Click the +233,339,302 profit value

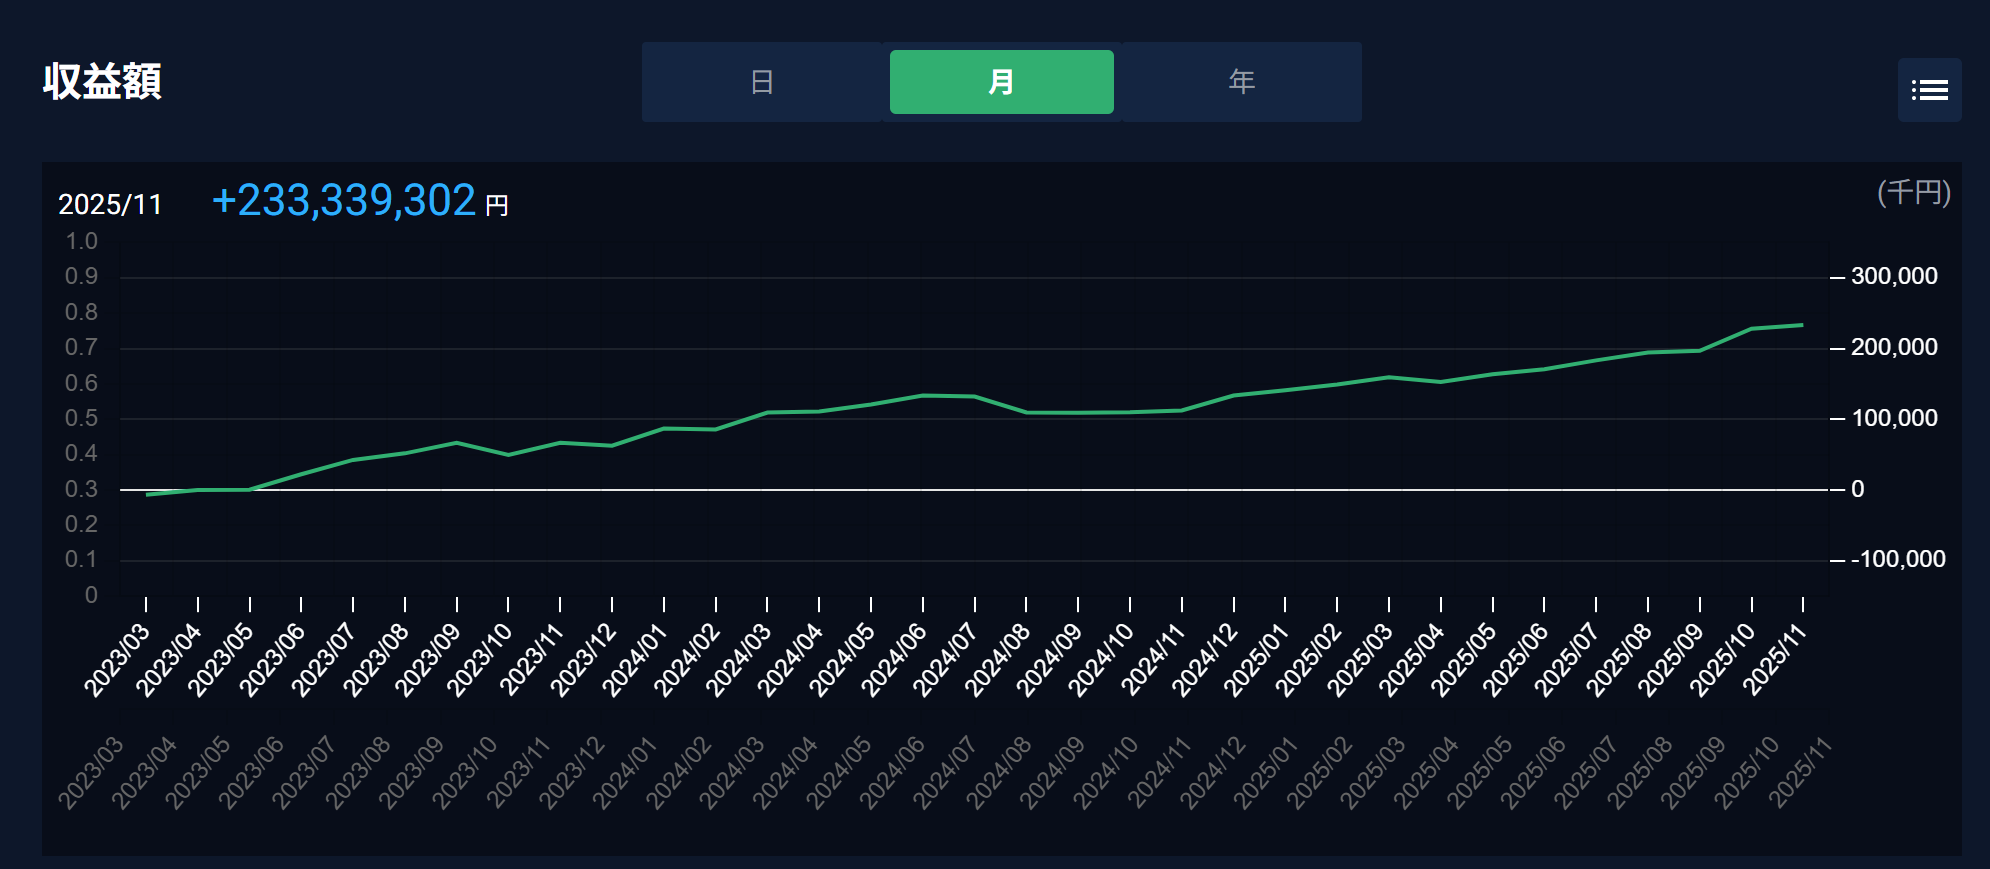[x=344, y=201]
